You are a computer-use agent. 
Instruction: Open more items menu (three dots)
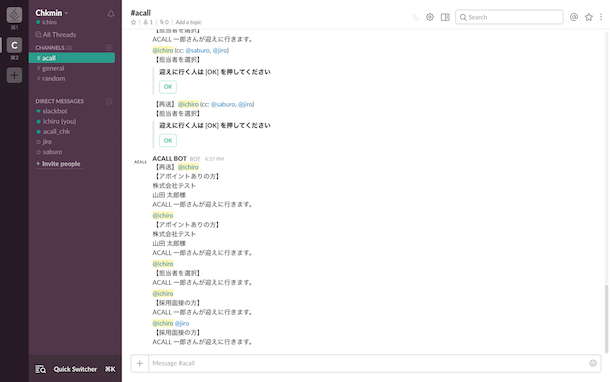tap(601, 17)
